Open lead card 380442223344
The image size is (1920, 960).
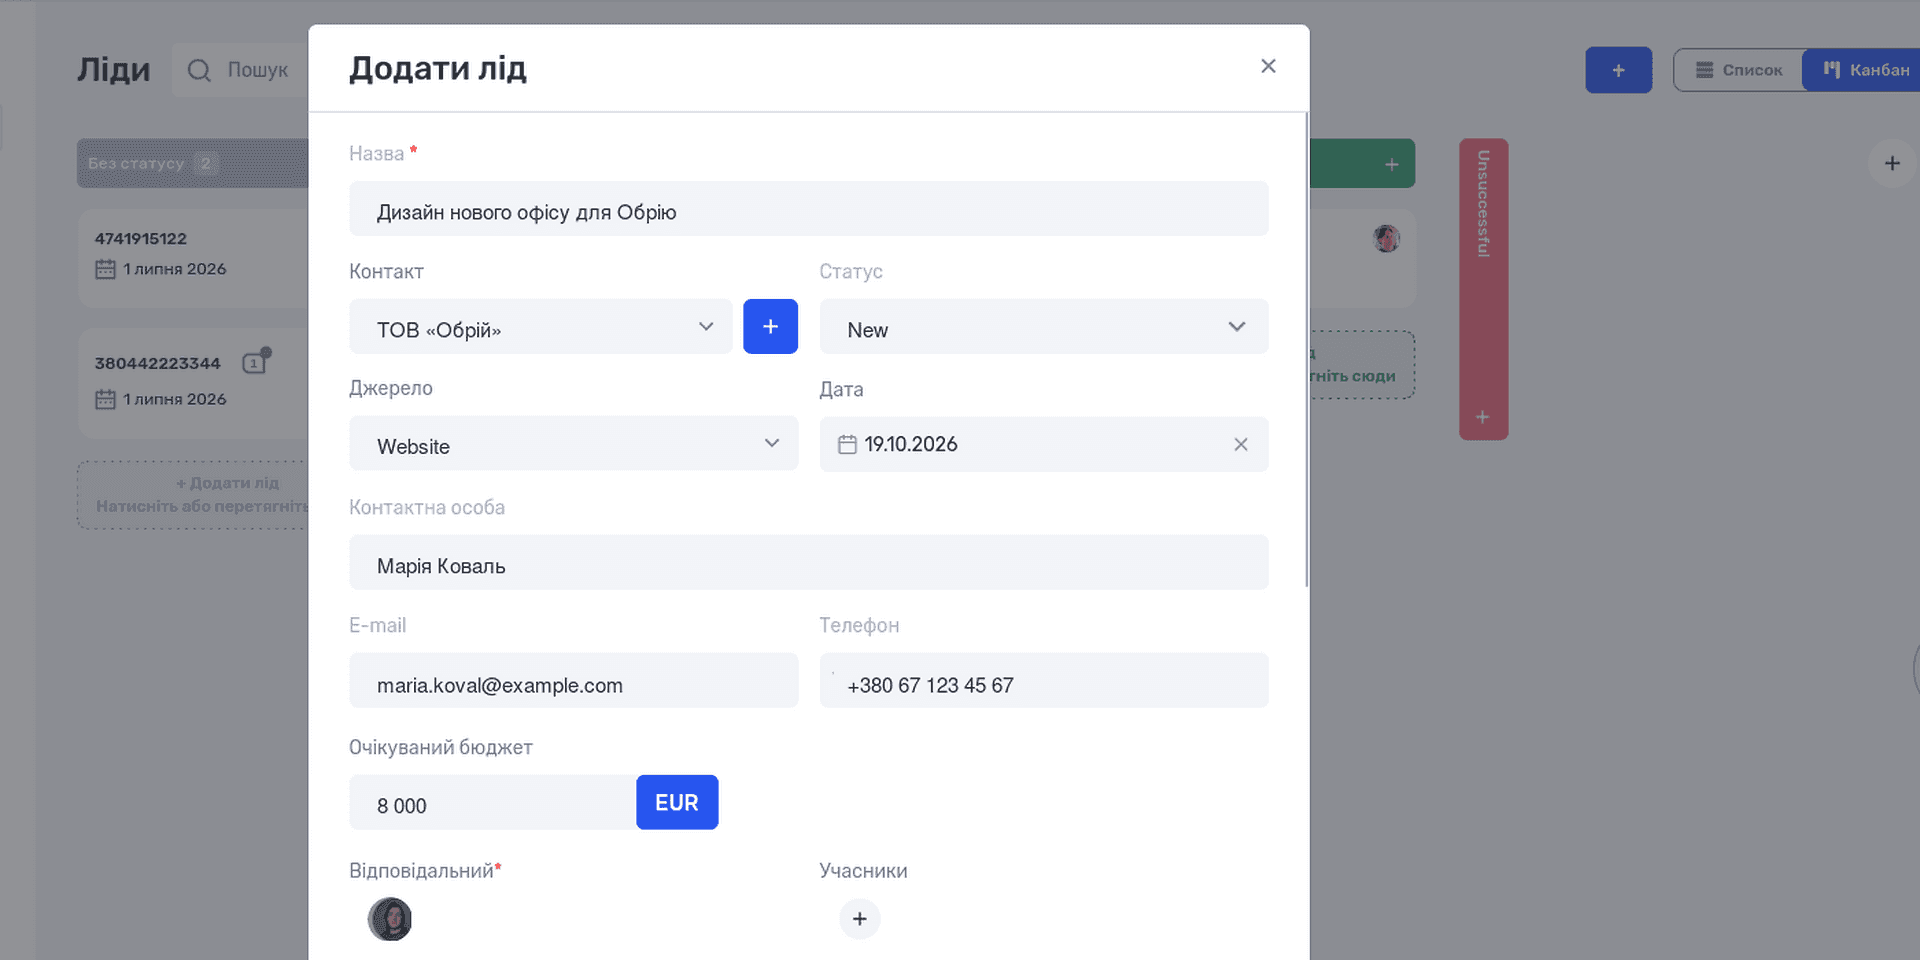[194, 382]
